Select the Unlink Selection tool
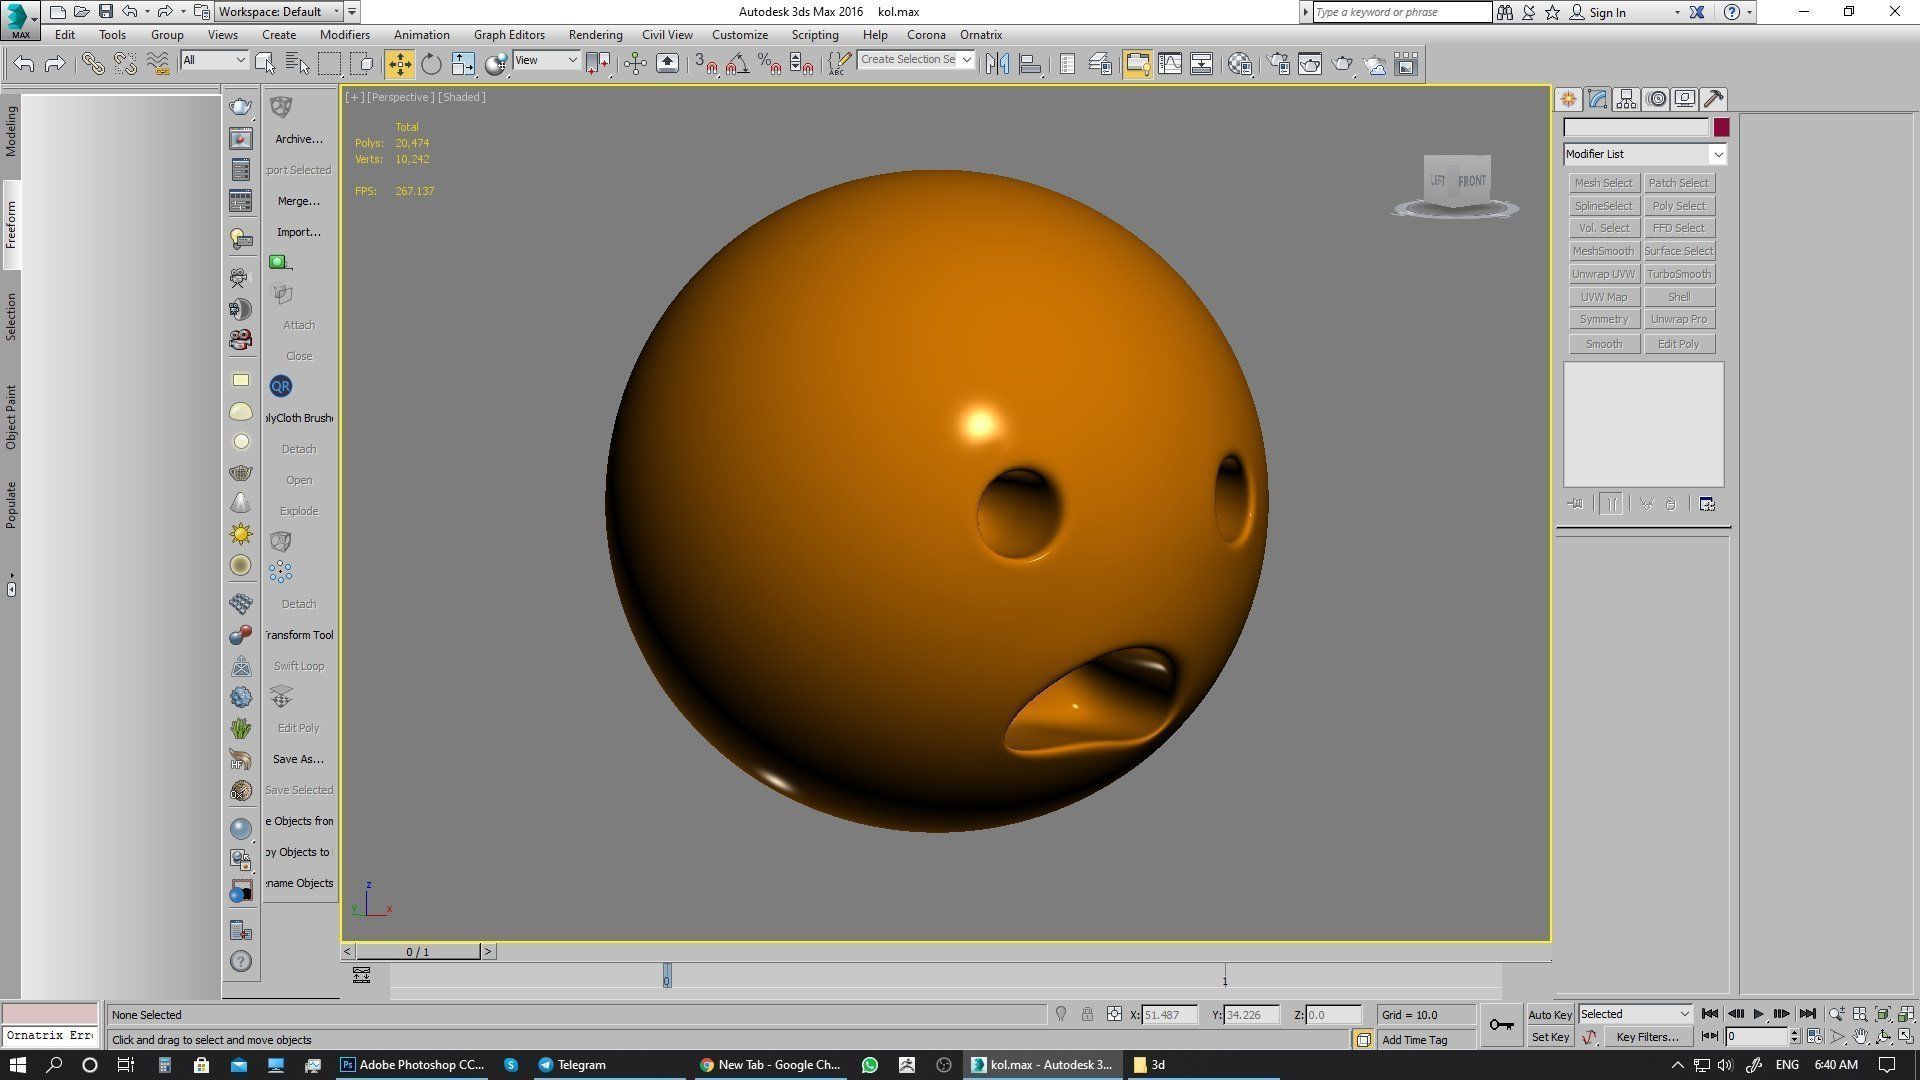Screen dimensions: 1920x1080 (x=125, y=64)
